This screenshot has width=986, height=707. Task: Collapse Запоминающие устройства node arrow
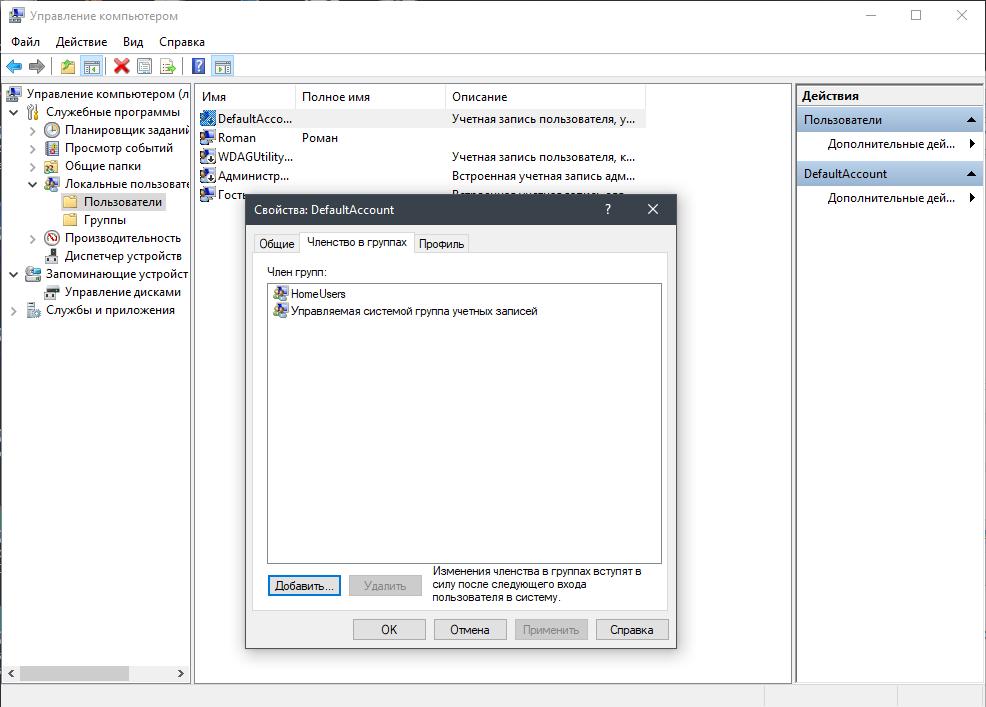[x=14, y=274]
